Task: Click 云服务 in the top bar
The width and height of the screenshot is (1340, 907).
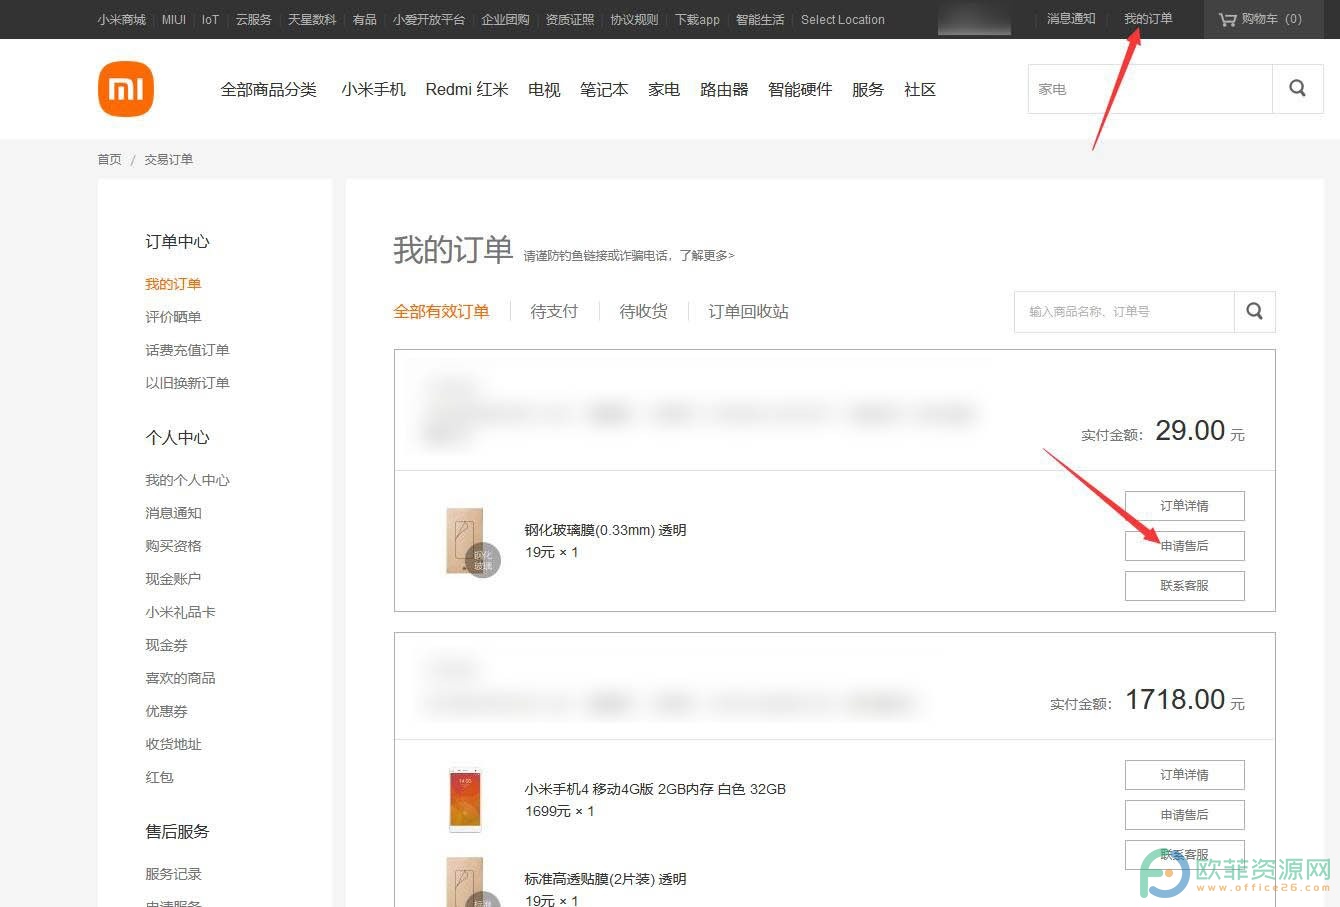Action: [x=253, y=20]
